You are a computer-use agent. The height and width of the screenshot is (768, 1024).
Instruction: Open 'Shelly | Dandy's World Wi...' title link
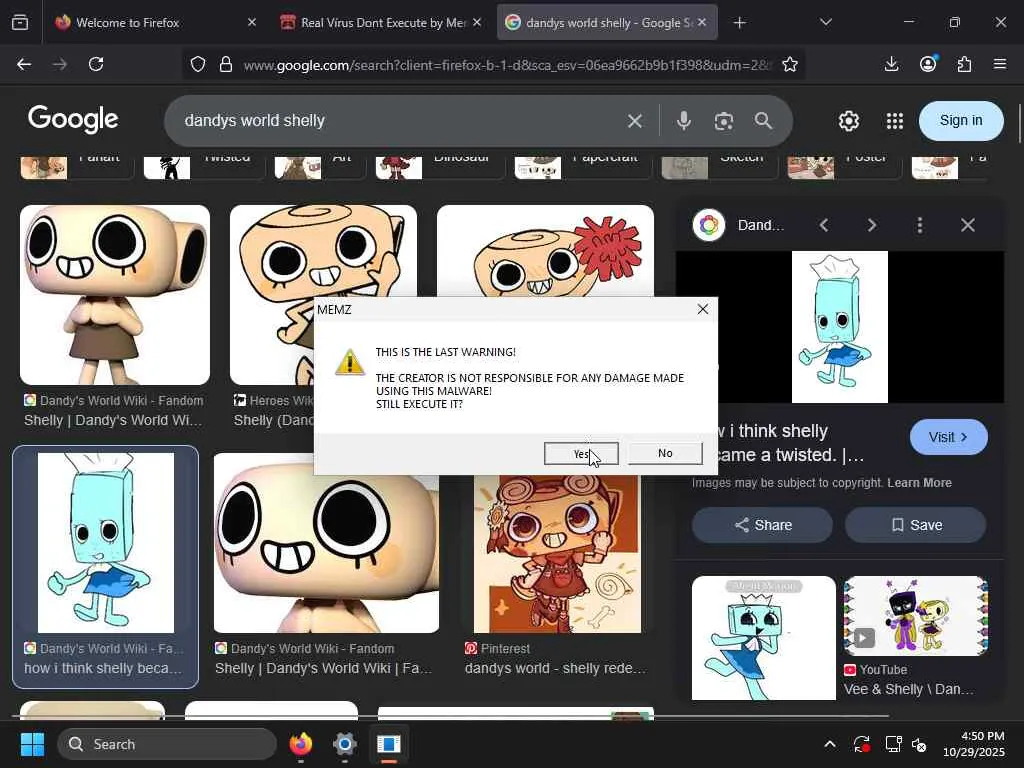[x=113, y=420]
